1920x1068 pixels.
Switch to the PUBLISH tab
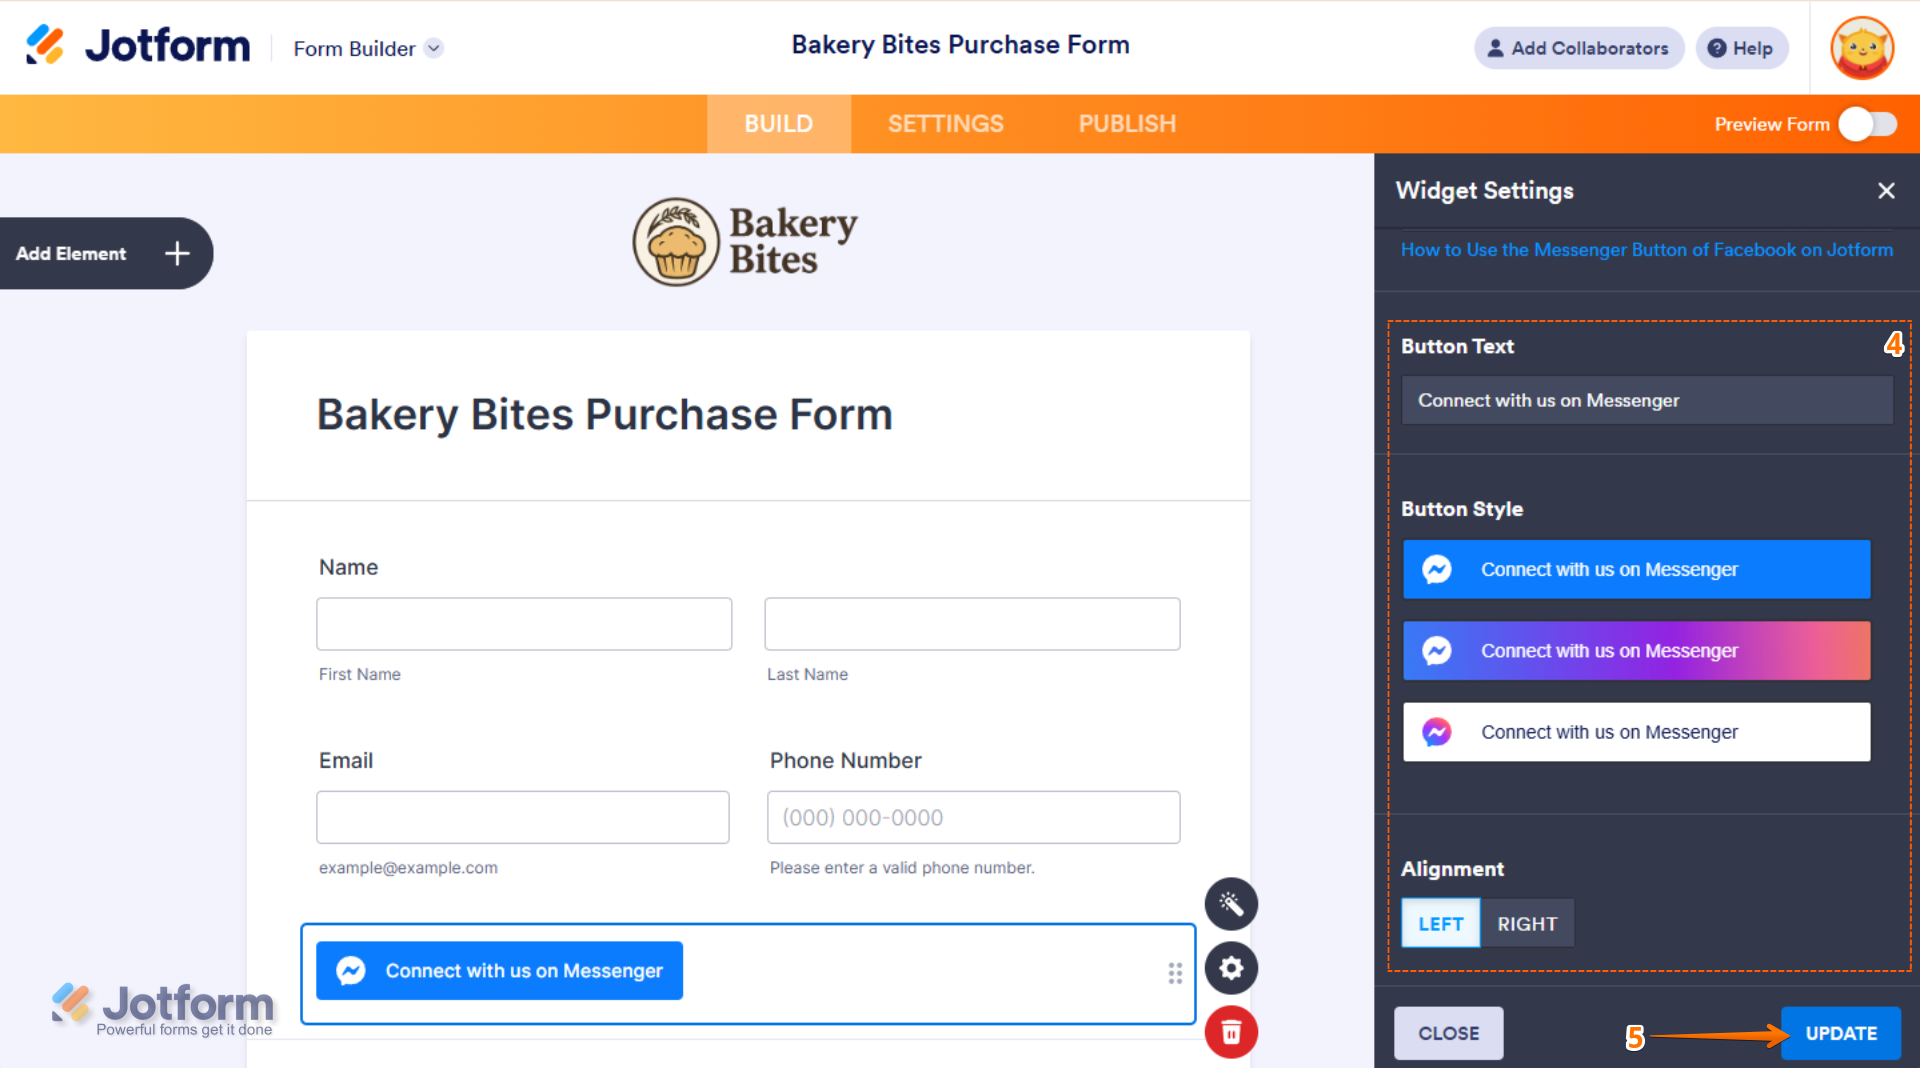pos(1127,124)
